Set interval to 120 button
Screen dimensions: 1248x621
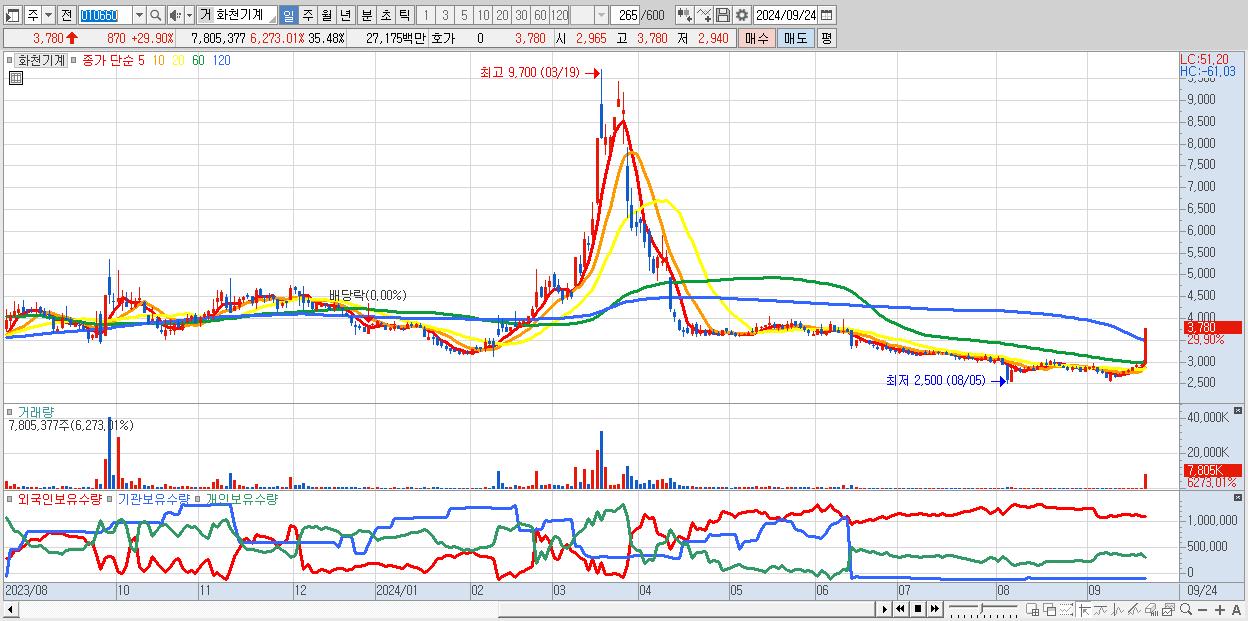(559, 15)
